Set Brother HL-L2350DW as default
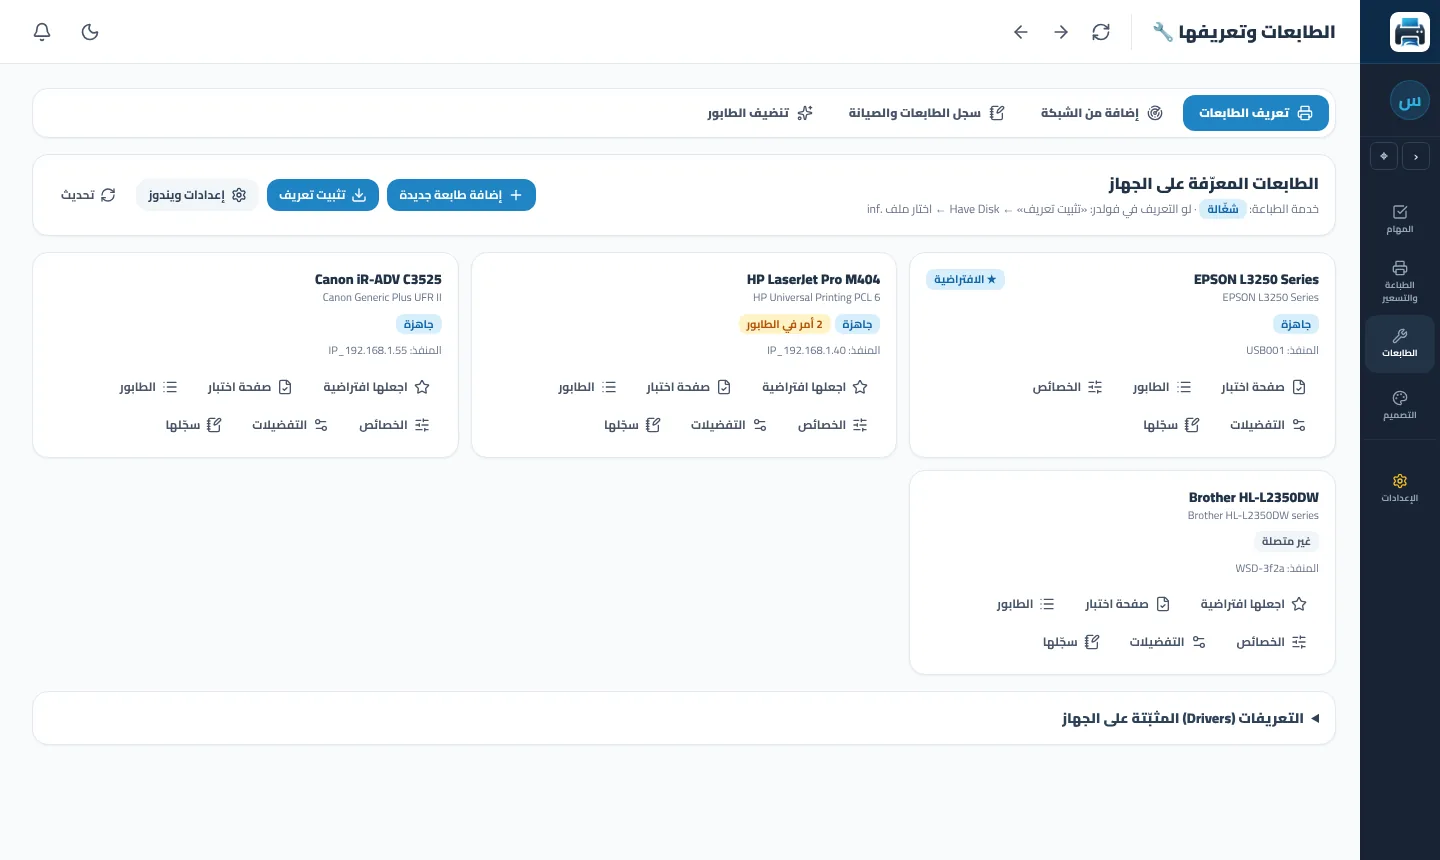 pyautogui.click(x=1254, y=604)
